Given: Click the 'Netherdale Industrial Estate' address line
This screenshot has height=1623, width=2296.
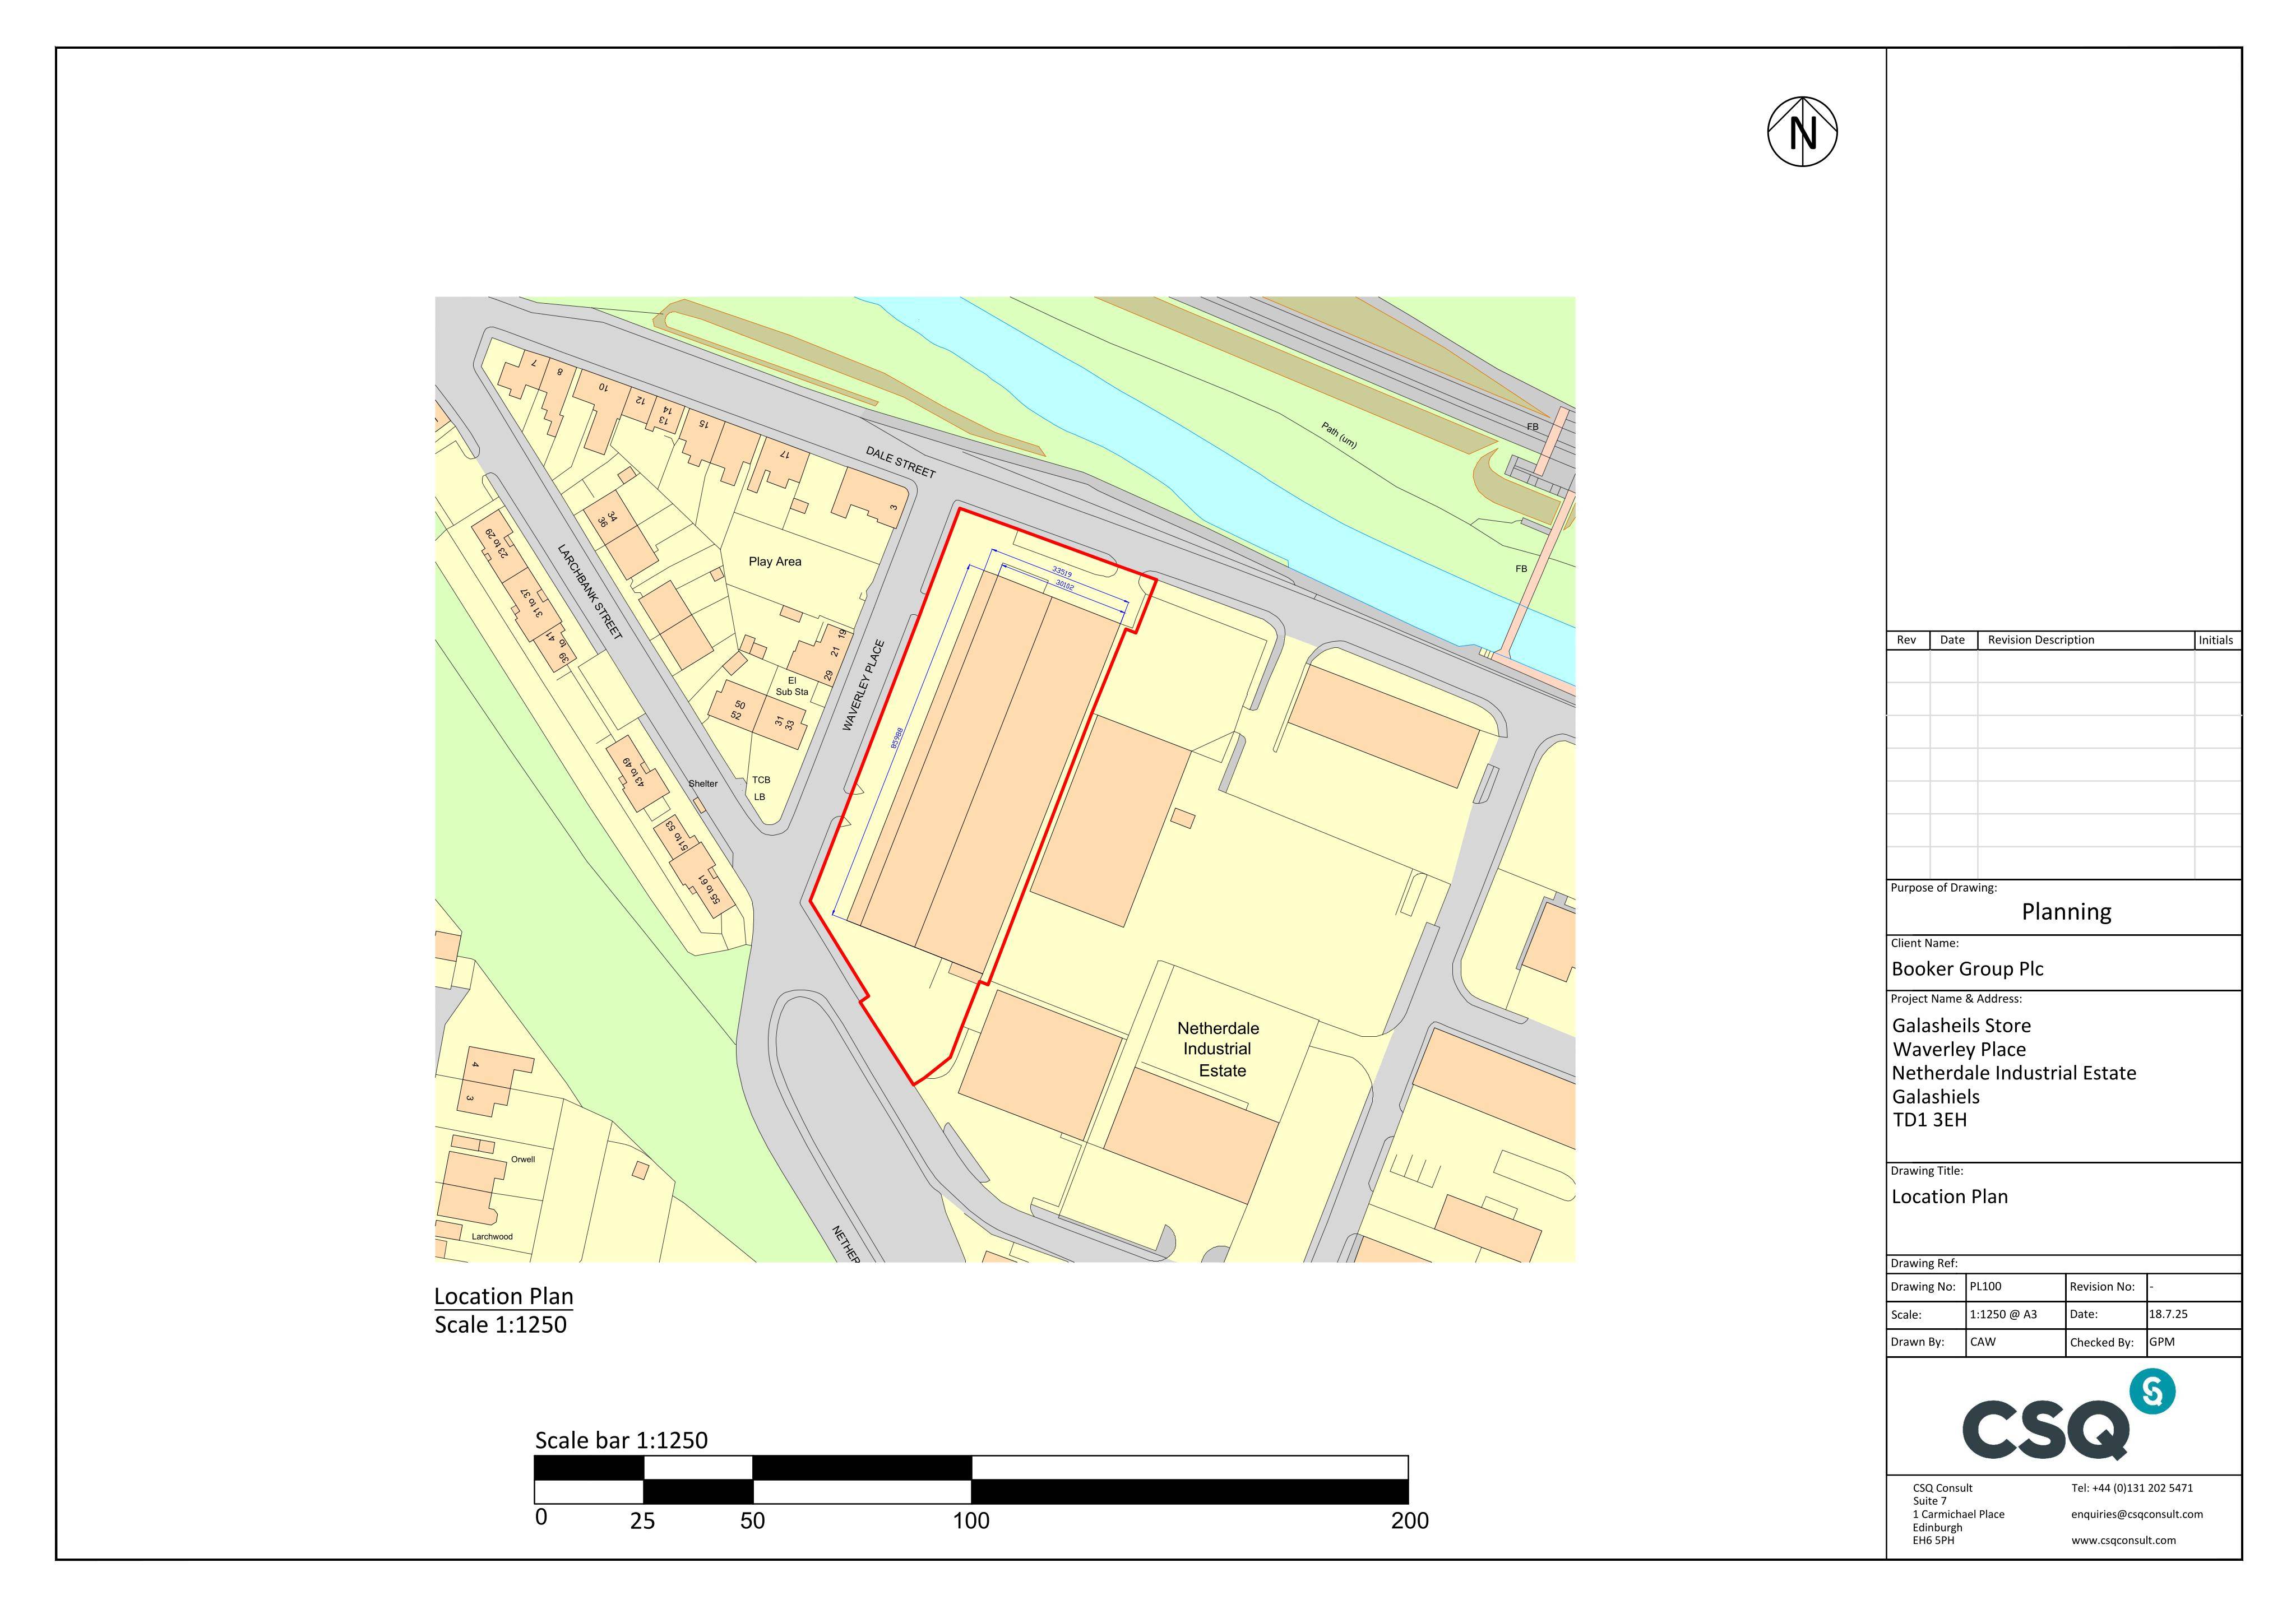Looking at the screenshot, I should (x=2014, y=1073).
